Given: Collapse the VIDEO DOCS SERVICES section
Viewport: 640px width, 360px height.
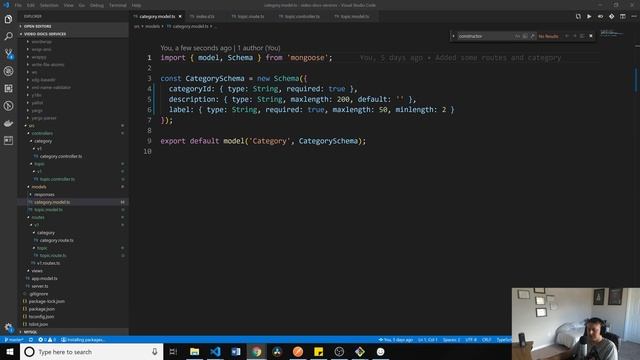Looking at the screenshot, I should pyautogui.click(x=73, y=34).
